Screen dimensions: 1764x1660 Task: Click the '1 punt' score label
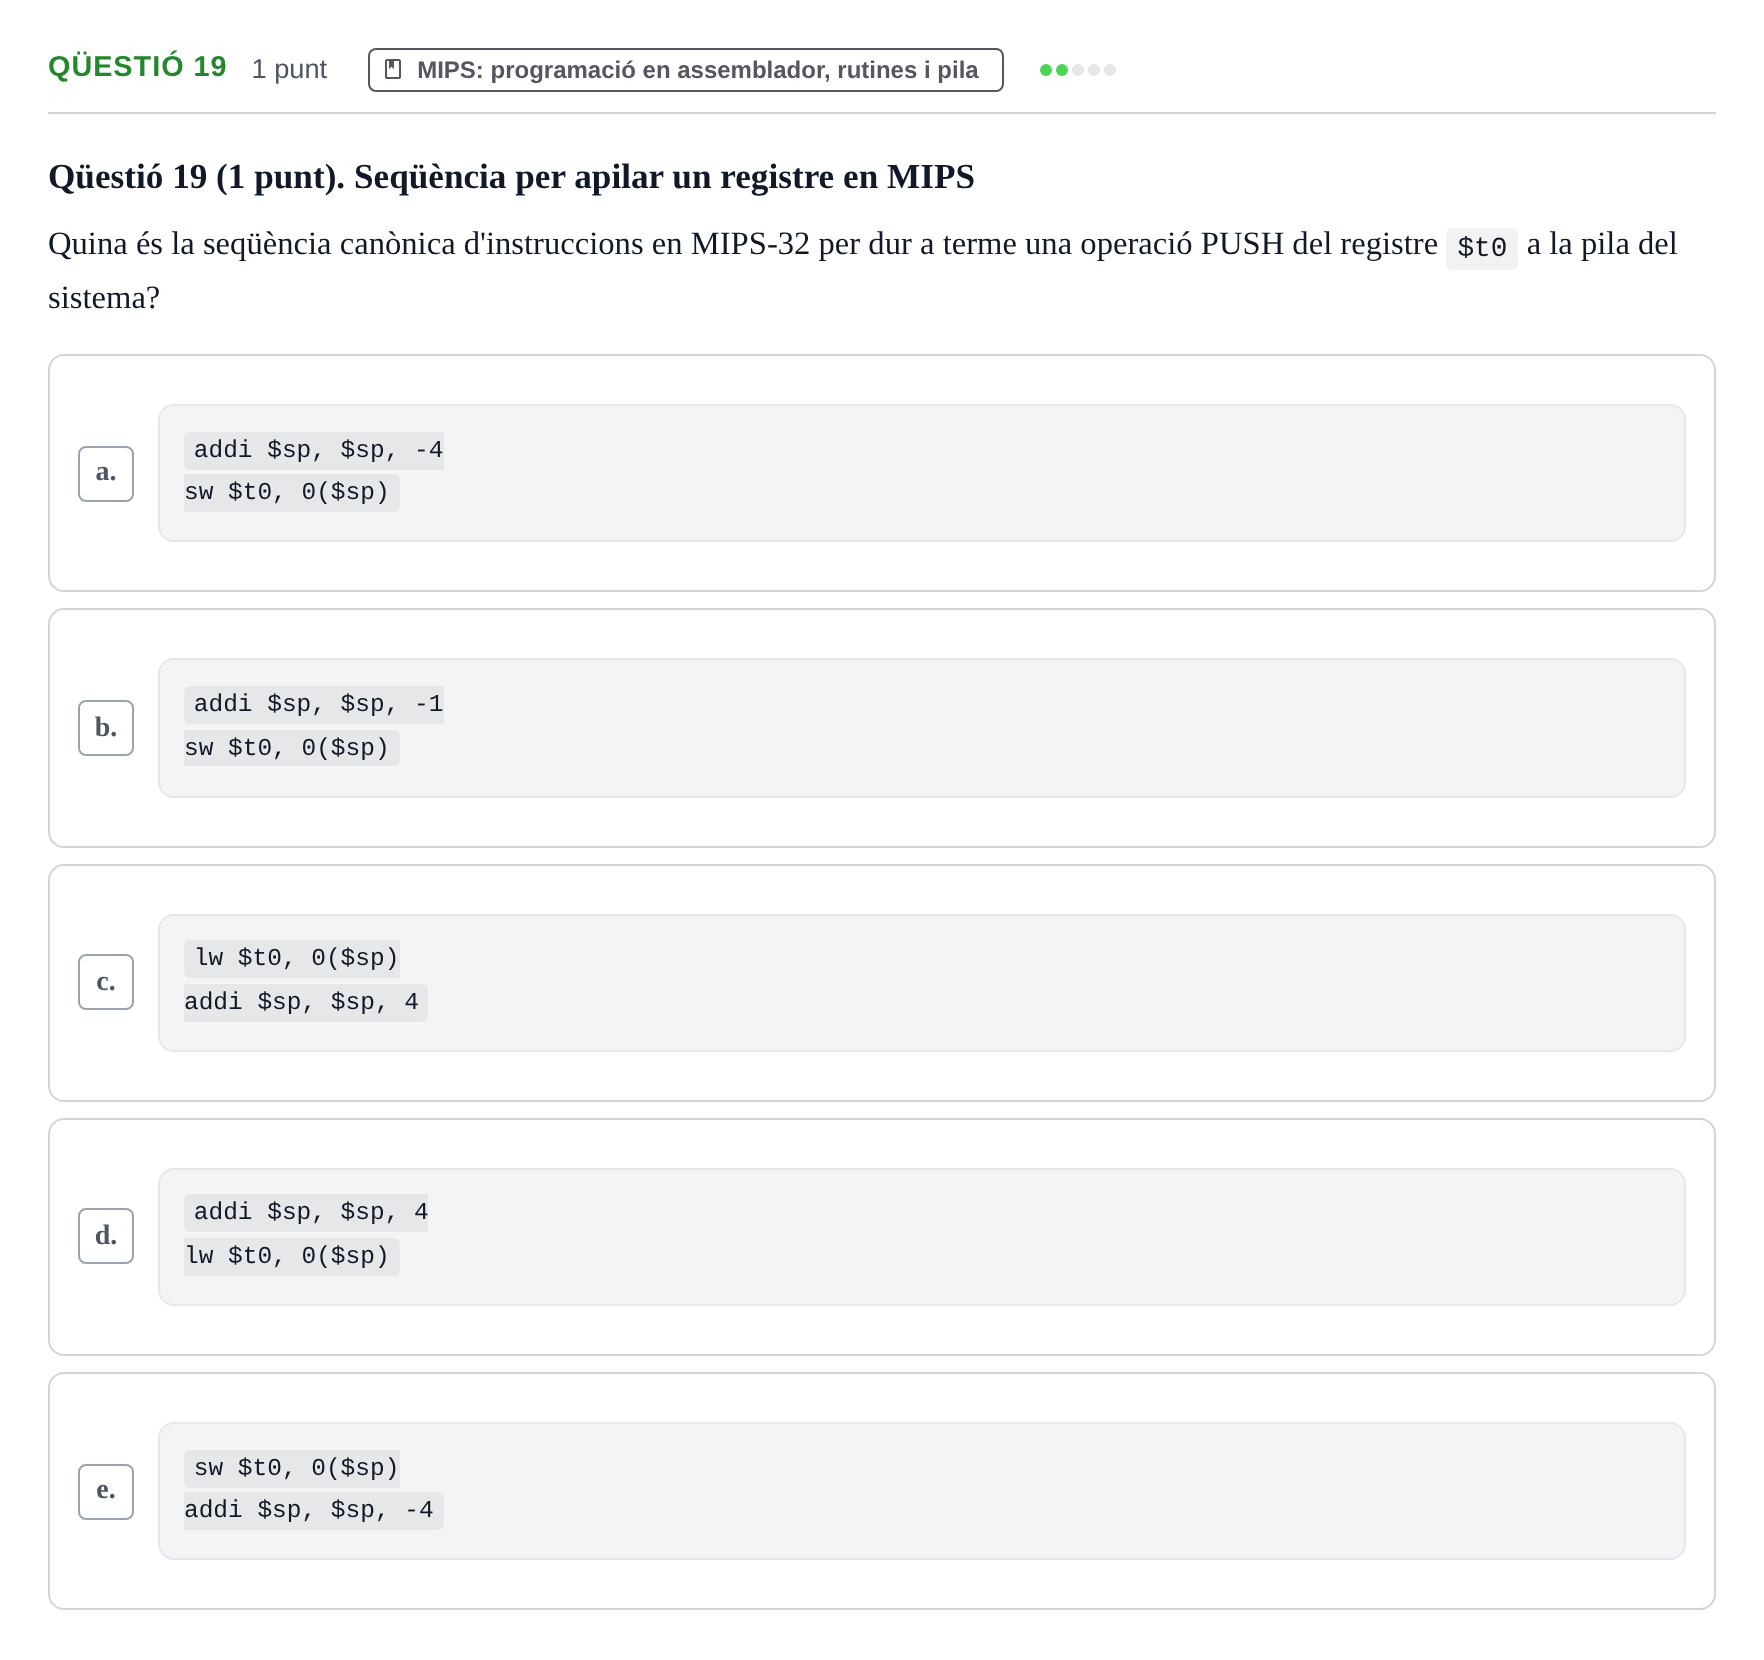[x=289, y=69]
